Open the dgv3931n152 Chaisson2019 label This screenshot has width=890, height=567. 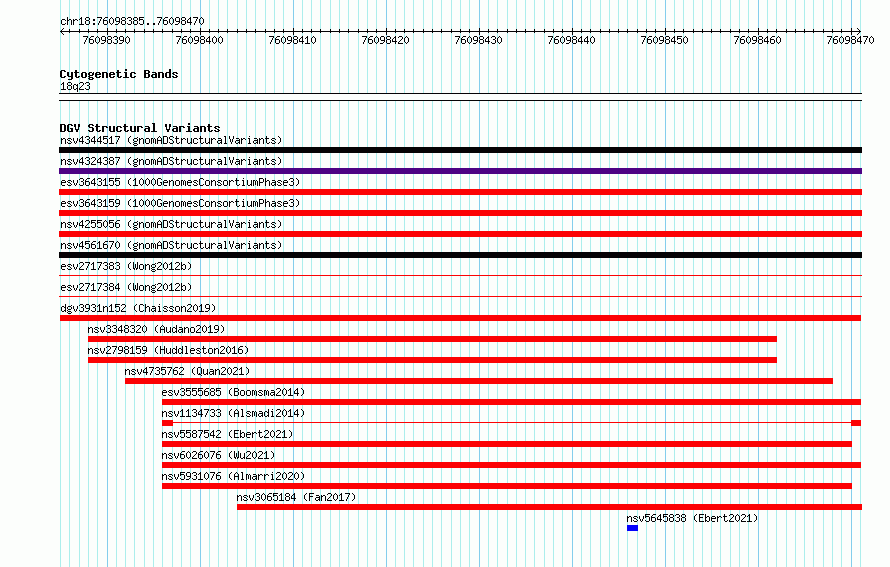coord(138,308)
